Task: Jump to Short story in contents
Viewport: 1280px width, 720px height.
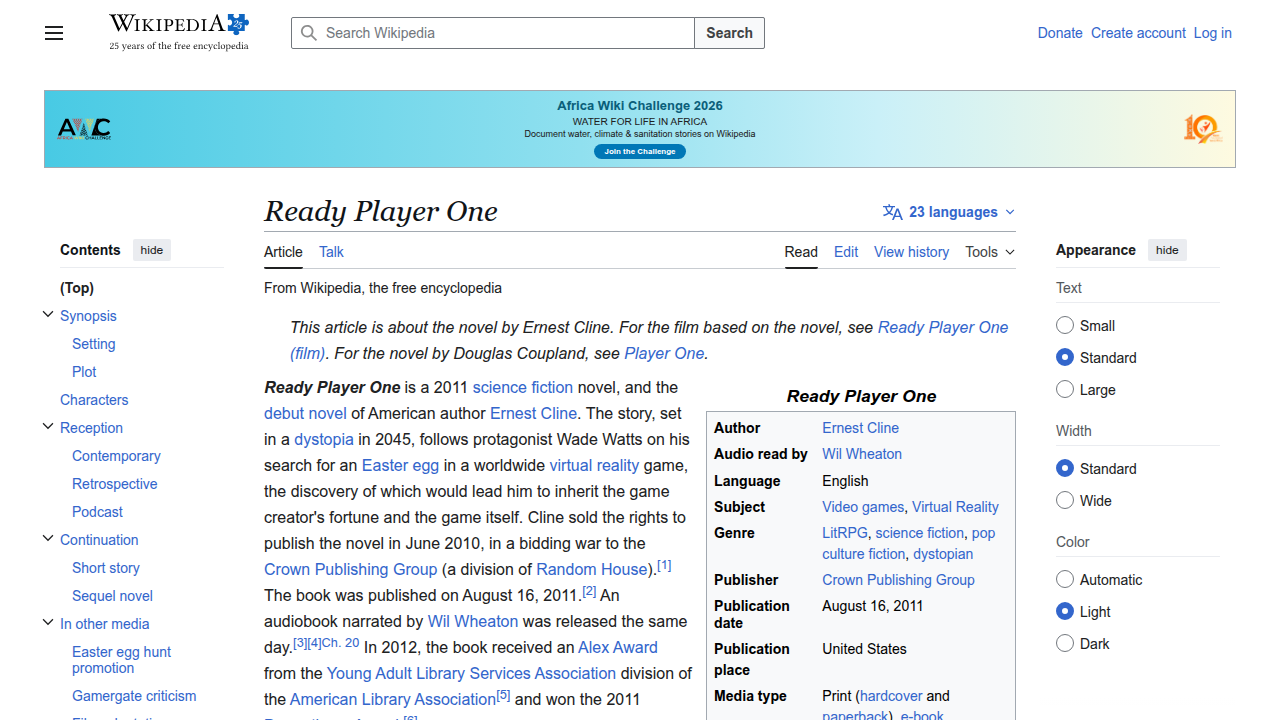Action: (x=106, y=568)
